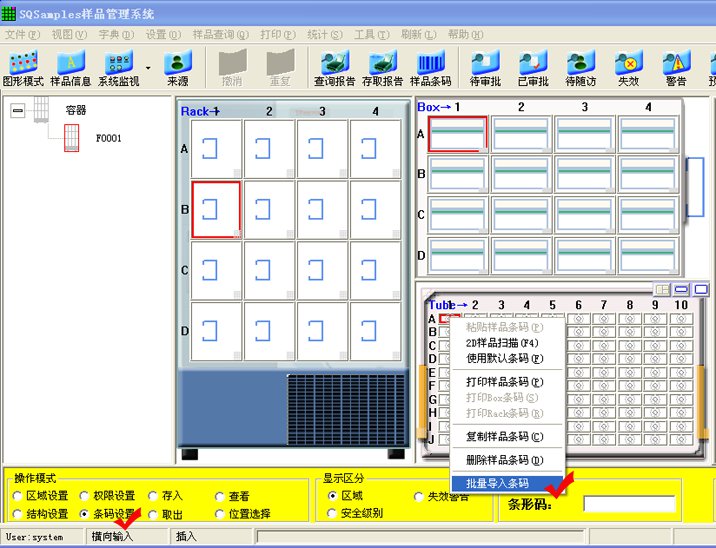Screen dimensions: 716x548
Task: Open the 待审批 pending approval icon
Action: (485, 67)
